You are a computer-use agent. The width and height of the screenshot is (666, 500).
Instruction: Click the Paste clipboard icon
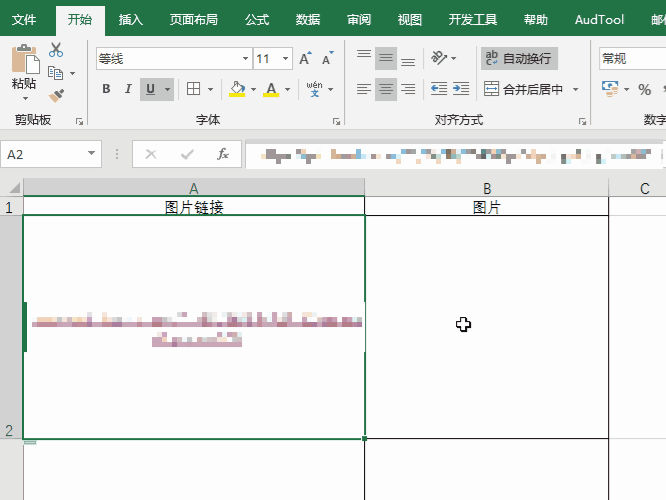click(25, 59)
